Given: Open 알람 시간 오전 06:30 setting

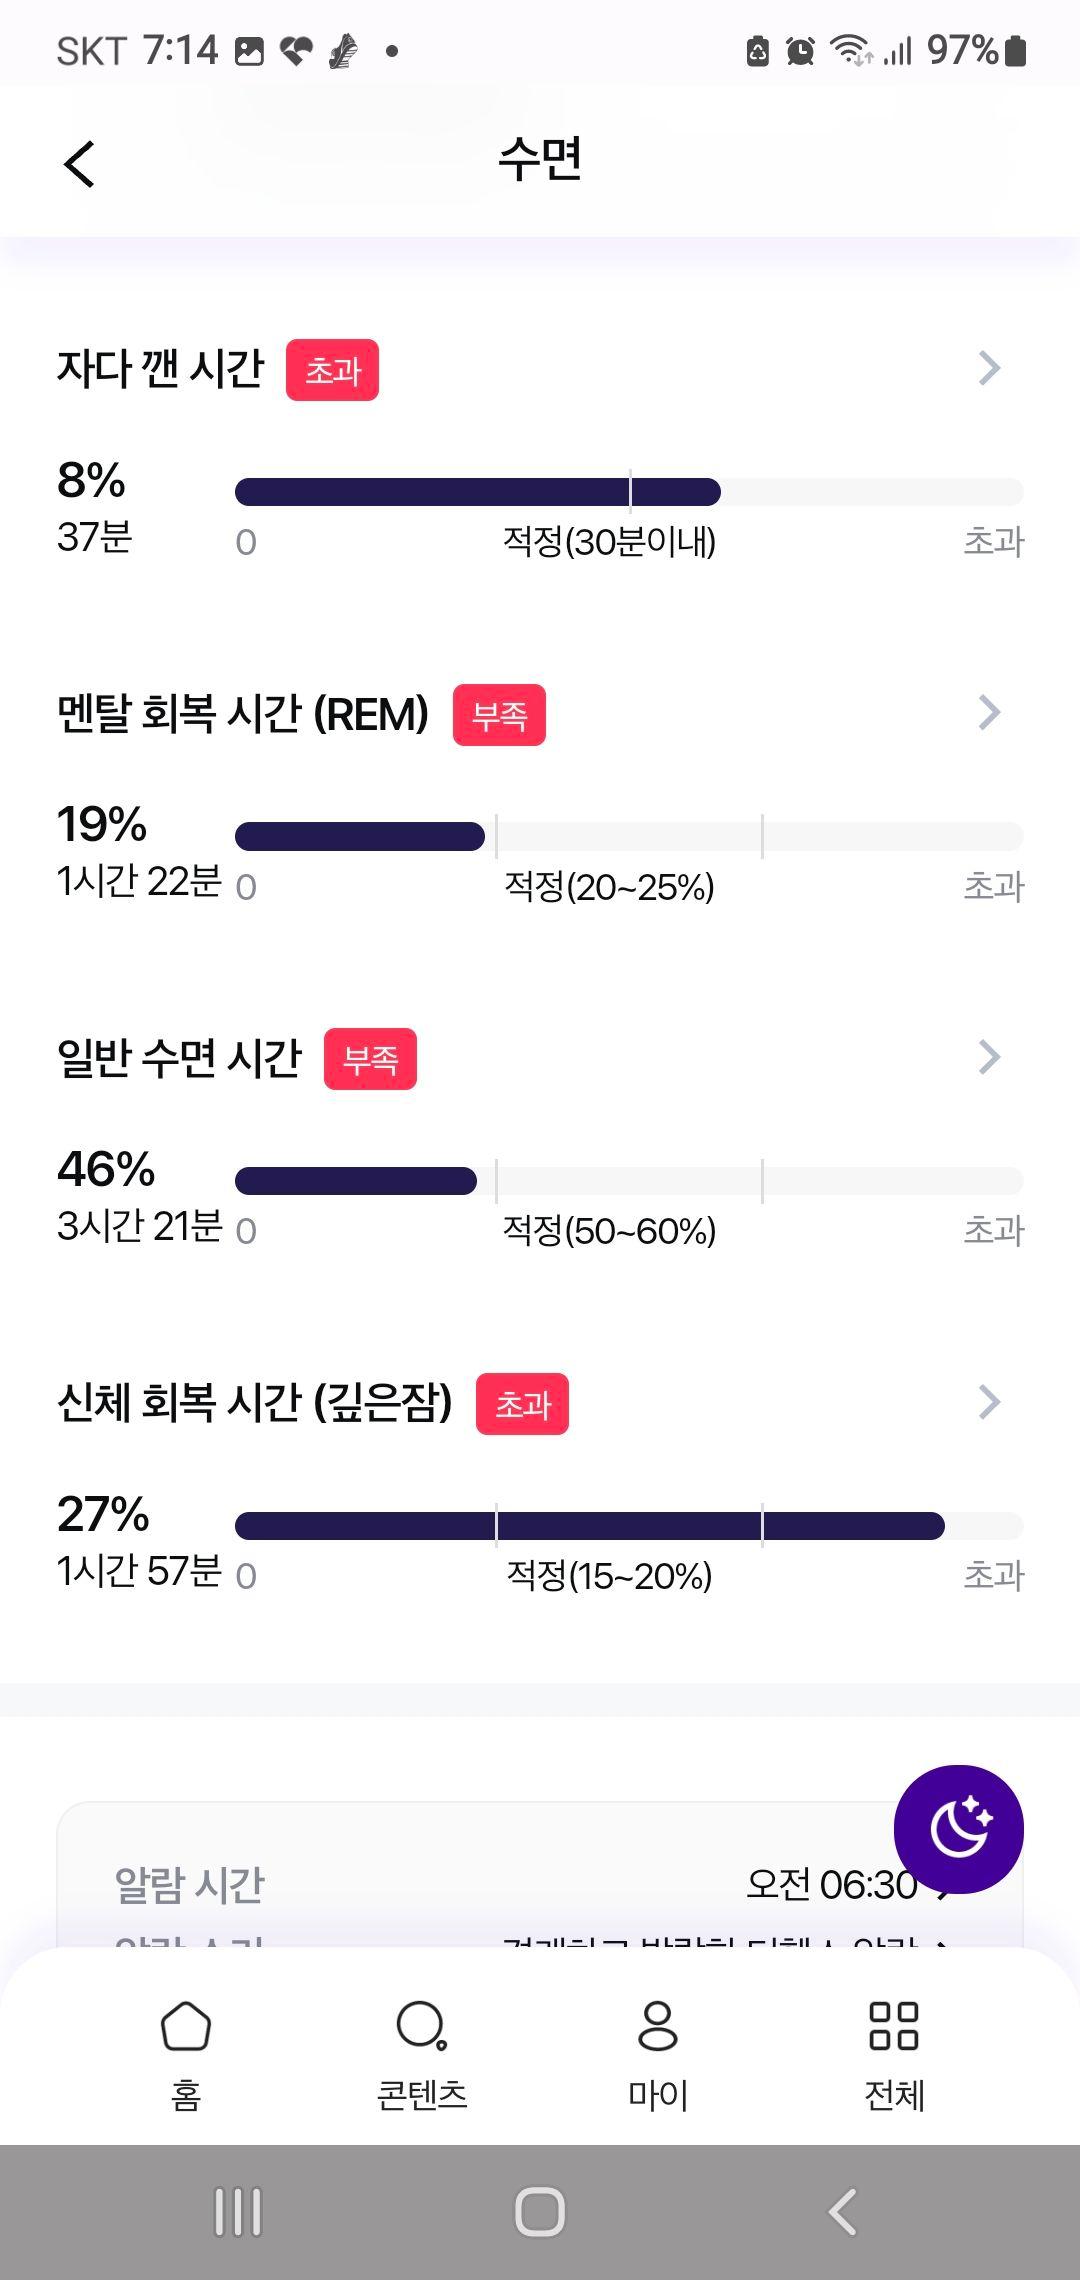Looking at the screenshot, I should 540,1885.
